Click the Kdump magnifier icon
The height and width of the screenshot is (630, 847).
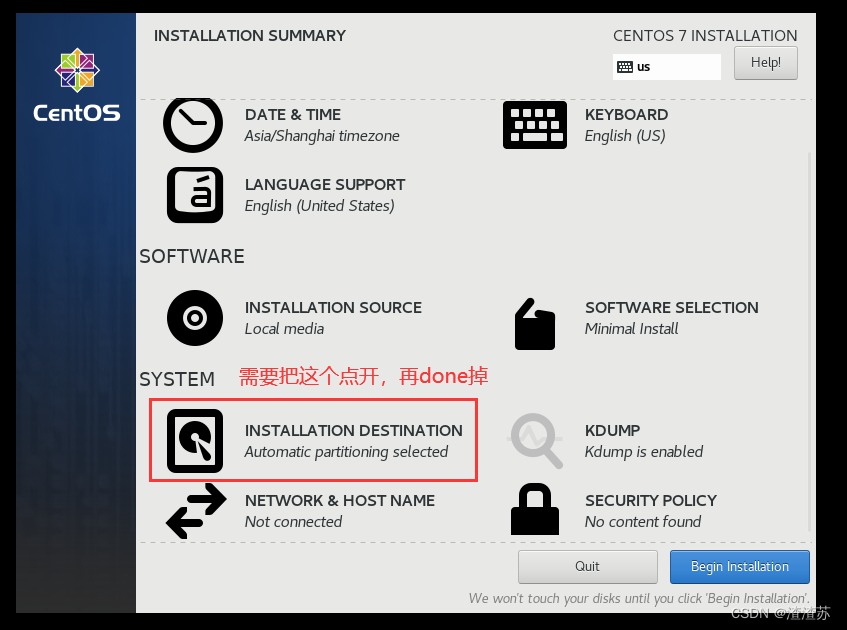536,441
